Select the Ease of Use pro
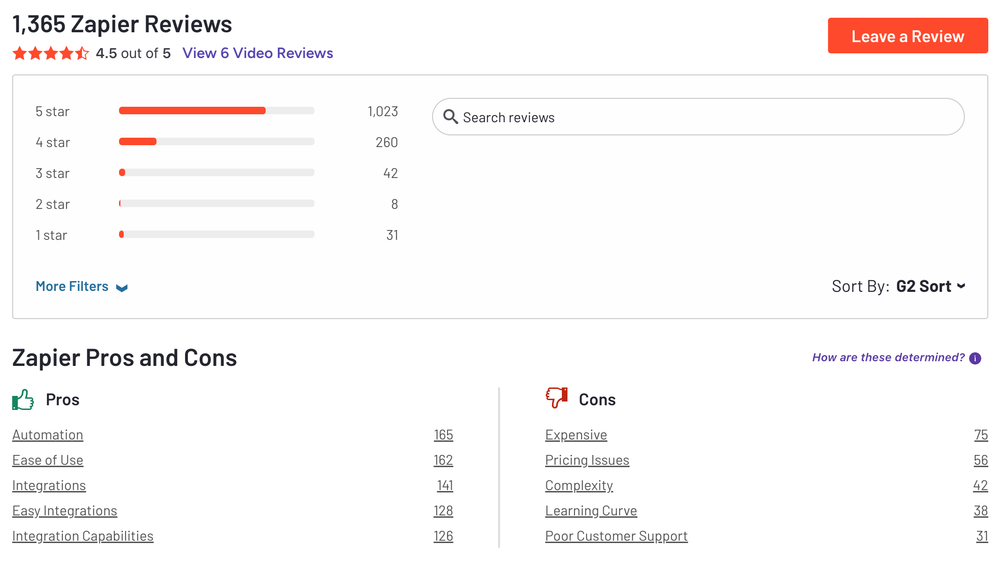 (48, 460)
